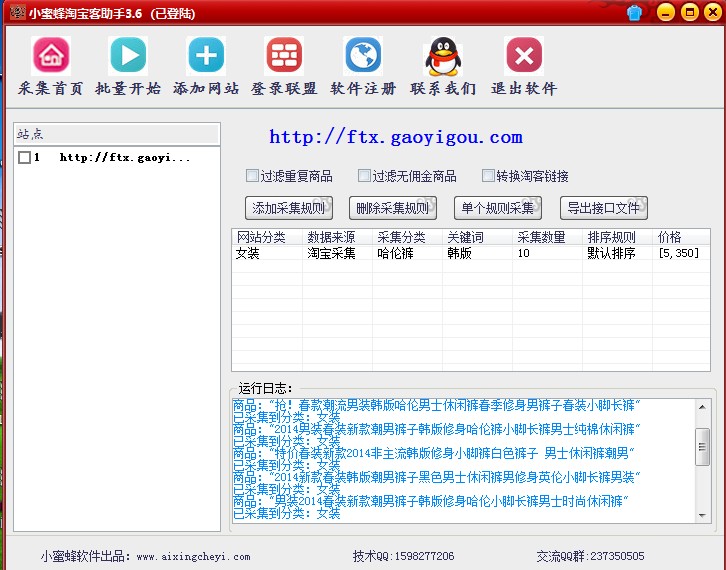Viewport: 726px width, 570px height.
Task: Enable 过滤重复商品 checkbox
Action: pos(252,175)
